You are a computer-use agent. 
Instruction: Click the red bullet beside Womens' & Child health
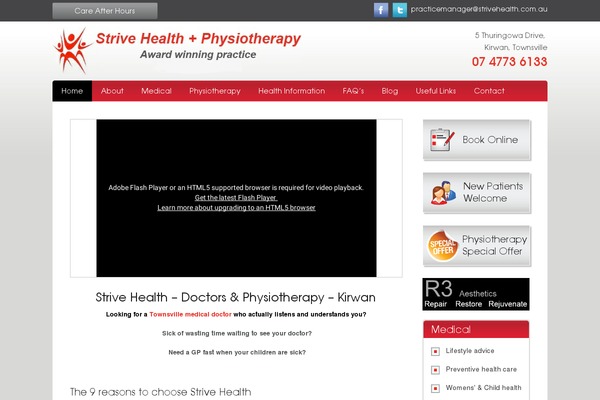point(435,388)
